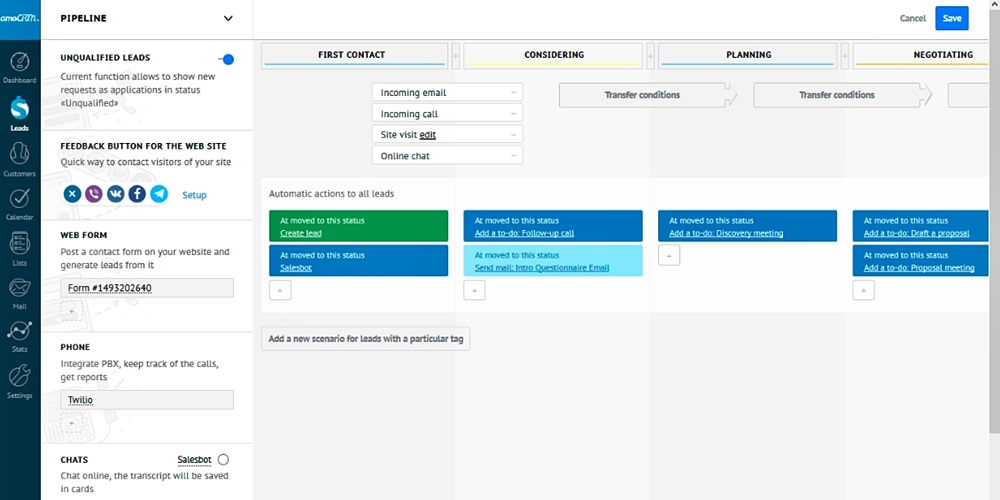Viewport: 1000px width, 500px height.
Task: Select the Salesbot radio button in Chats
Action: pyautogui.click(x=223, y=459)
